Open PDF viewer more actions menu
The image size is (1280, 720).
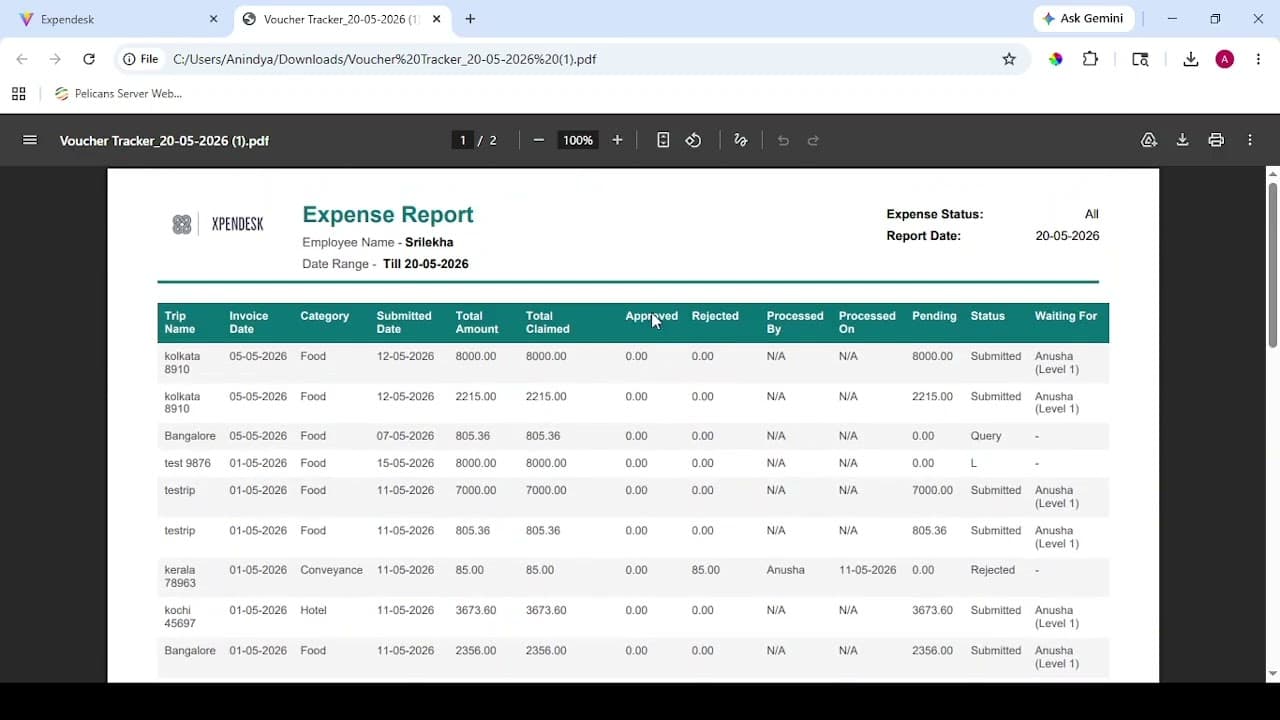pyautogui.click(x=1250, y=140)
